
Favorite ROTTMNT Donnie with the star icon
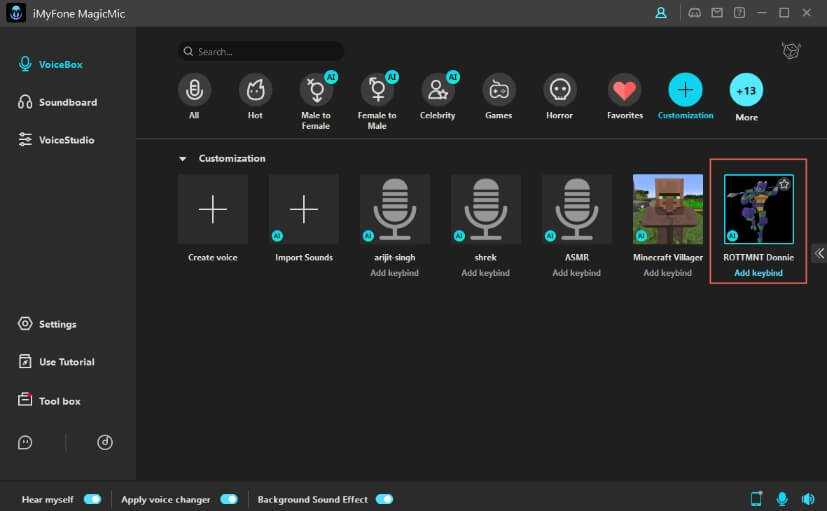(x=784, y=184)
